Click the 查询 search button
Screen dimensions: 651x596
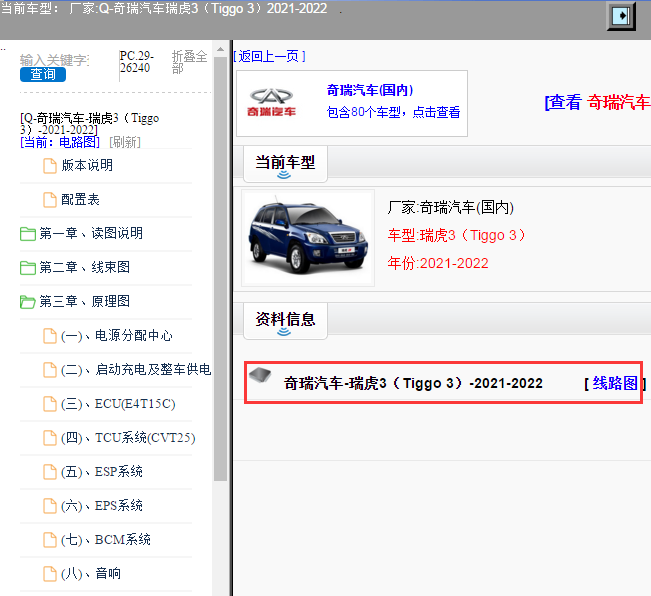tap(43, 74)
